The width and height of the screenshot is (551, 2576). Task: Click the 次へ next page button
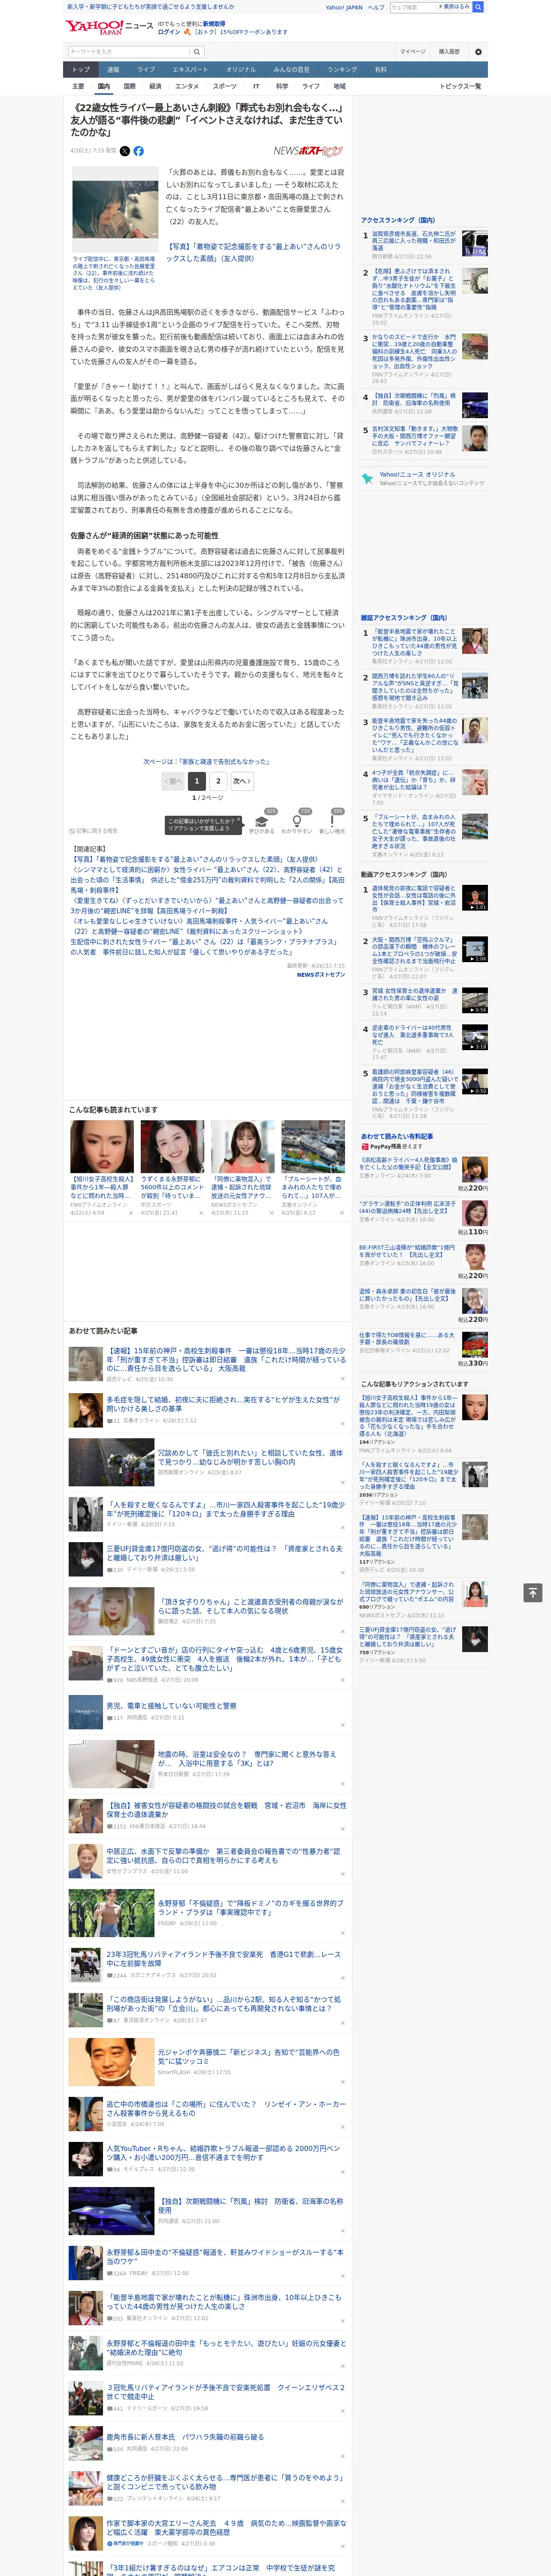(241, 781)
